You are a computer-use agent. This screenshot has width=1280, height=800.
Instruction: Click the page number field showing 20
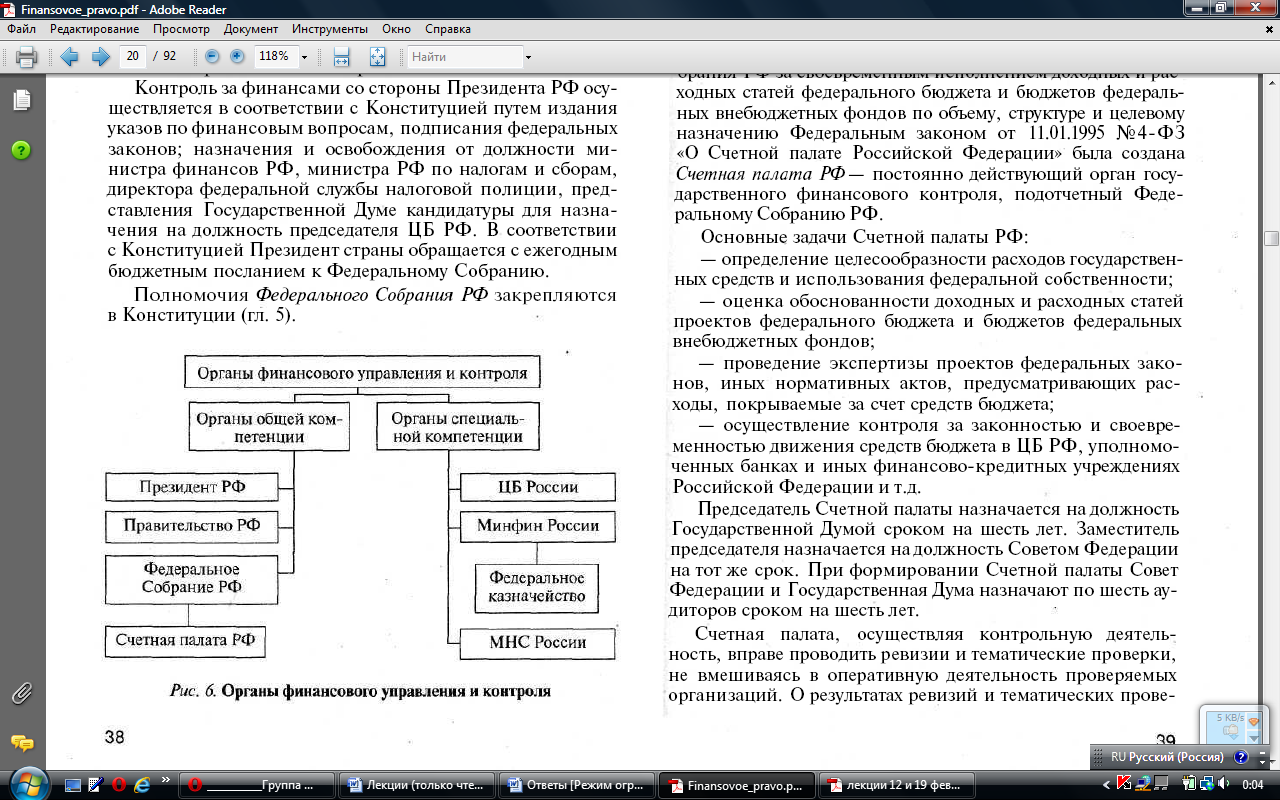point(132,57)
